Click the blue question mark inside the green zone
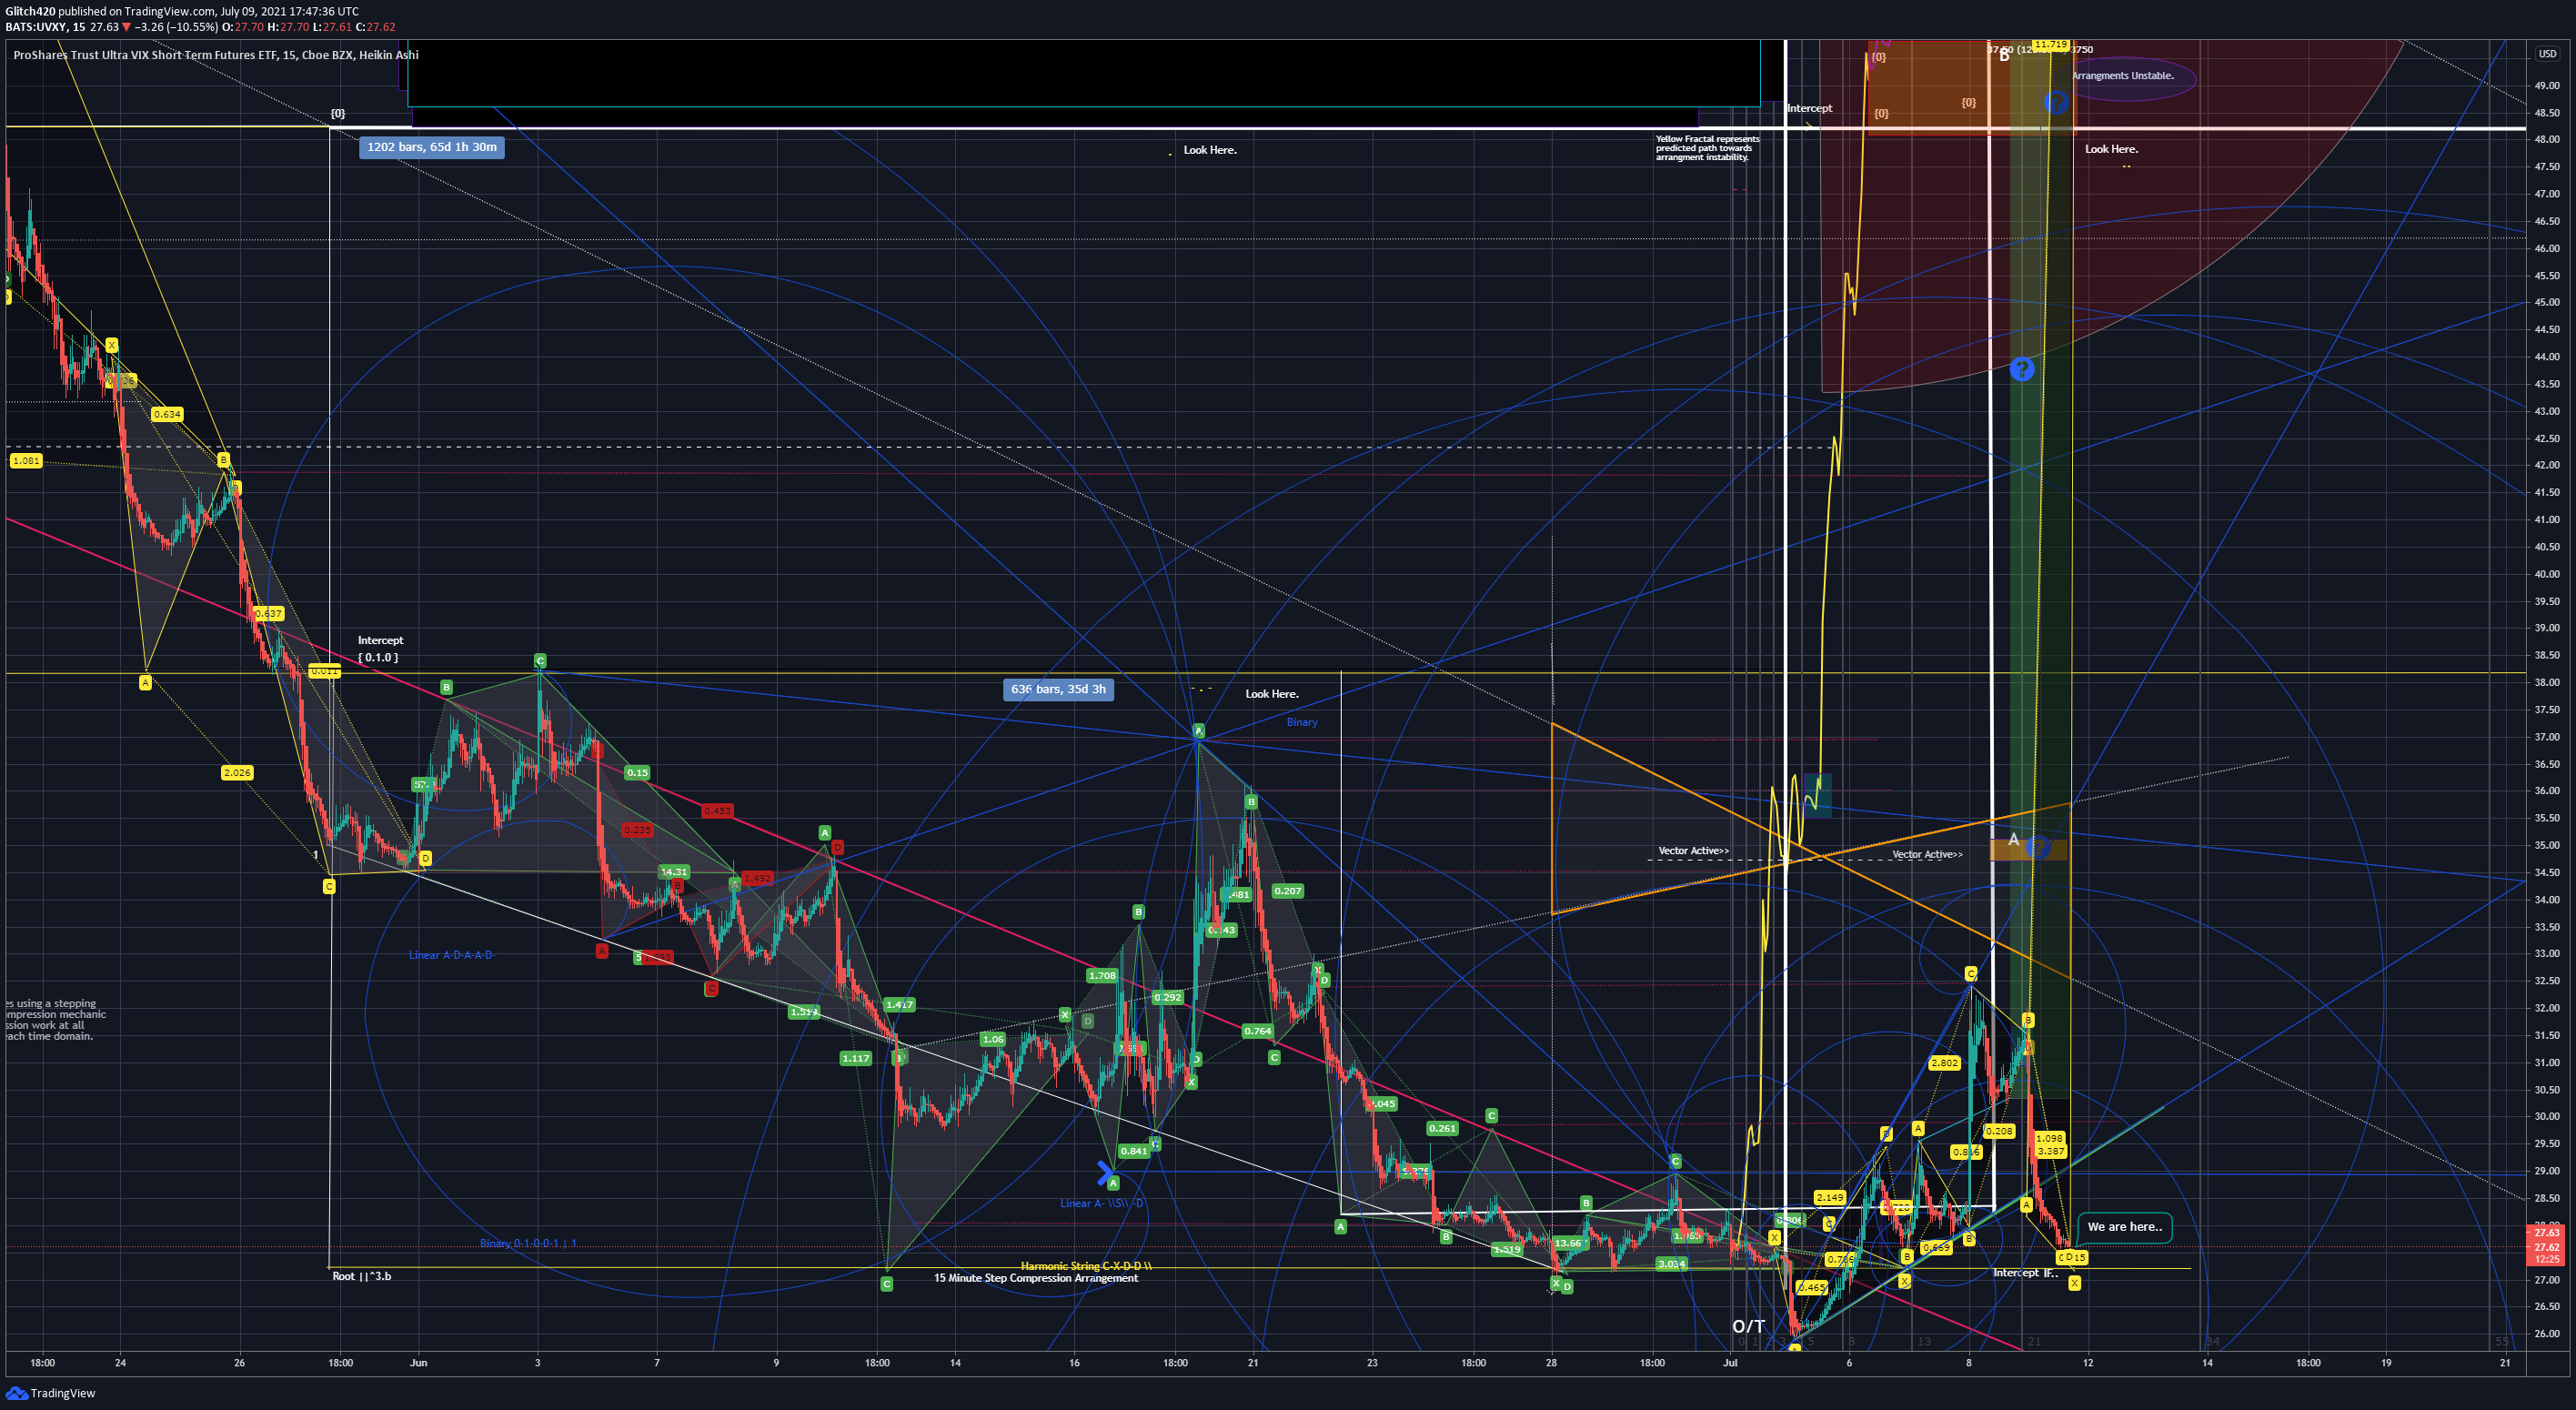Image resolution: width=2576 pixels, height=1410 pixels. click(2022, 369)
